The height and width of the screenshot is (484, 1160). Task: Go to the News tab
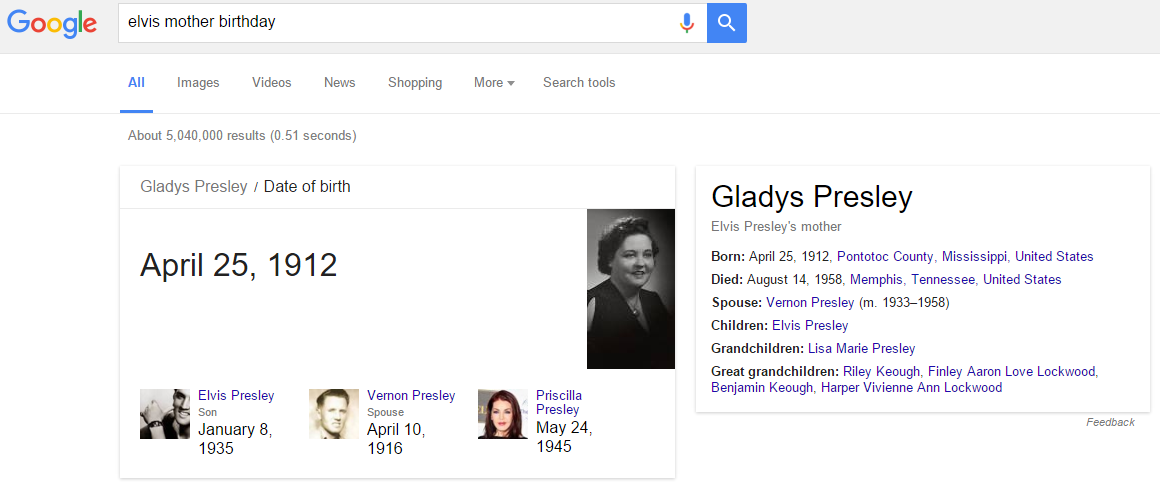pyautogui.click(x=340, y=83)
